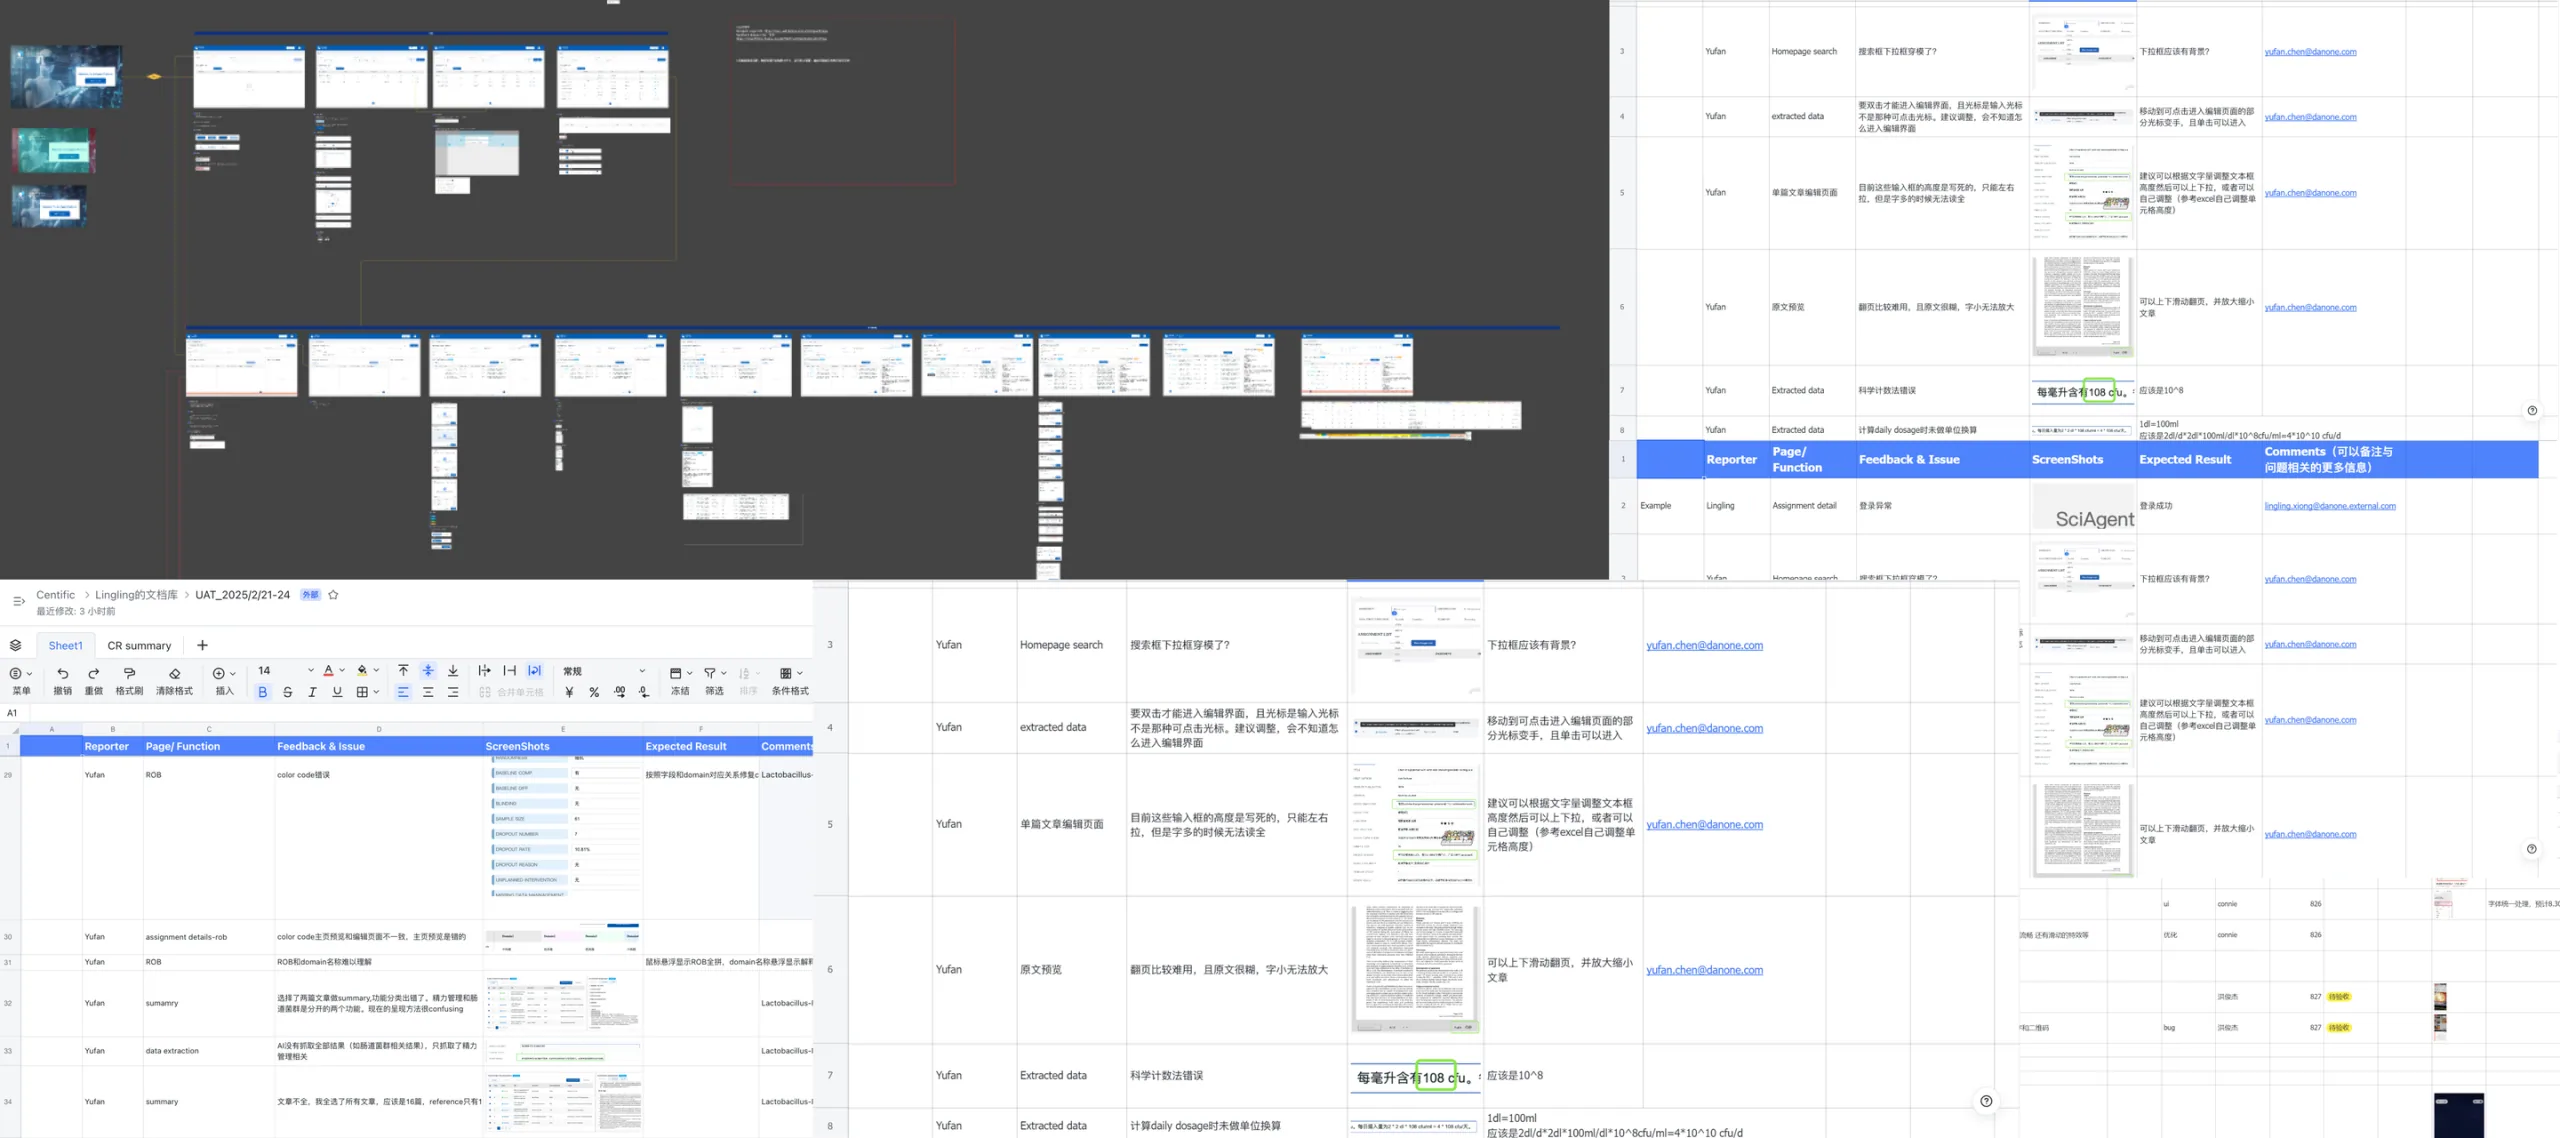Toggle italic formatting
Viewport: 2560px width, 1138px height.
pos(312,692)
